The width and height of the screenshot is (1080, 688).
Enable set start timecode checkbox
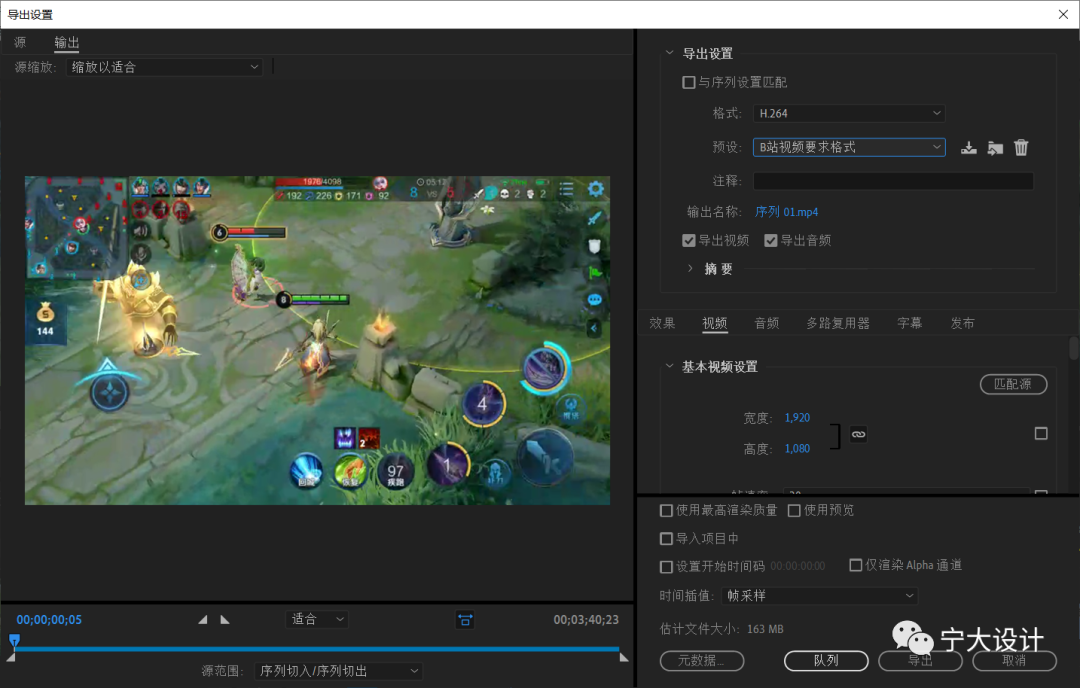coord(666,567)
